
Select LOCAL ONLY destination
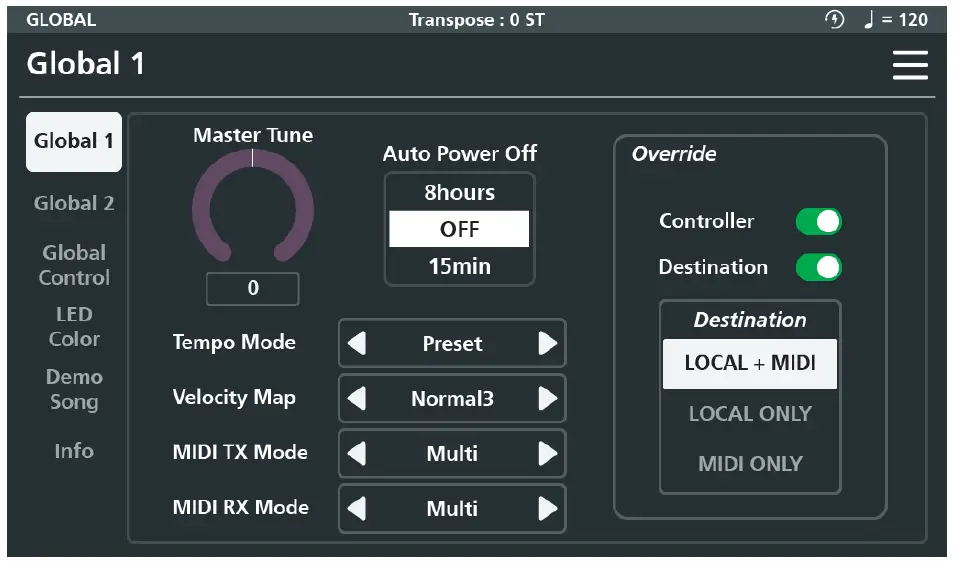coord(750,414)
